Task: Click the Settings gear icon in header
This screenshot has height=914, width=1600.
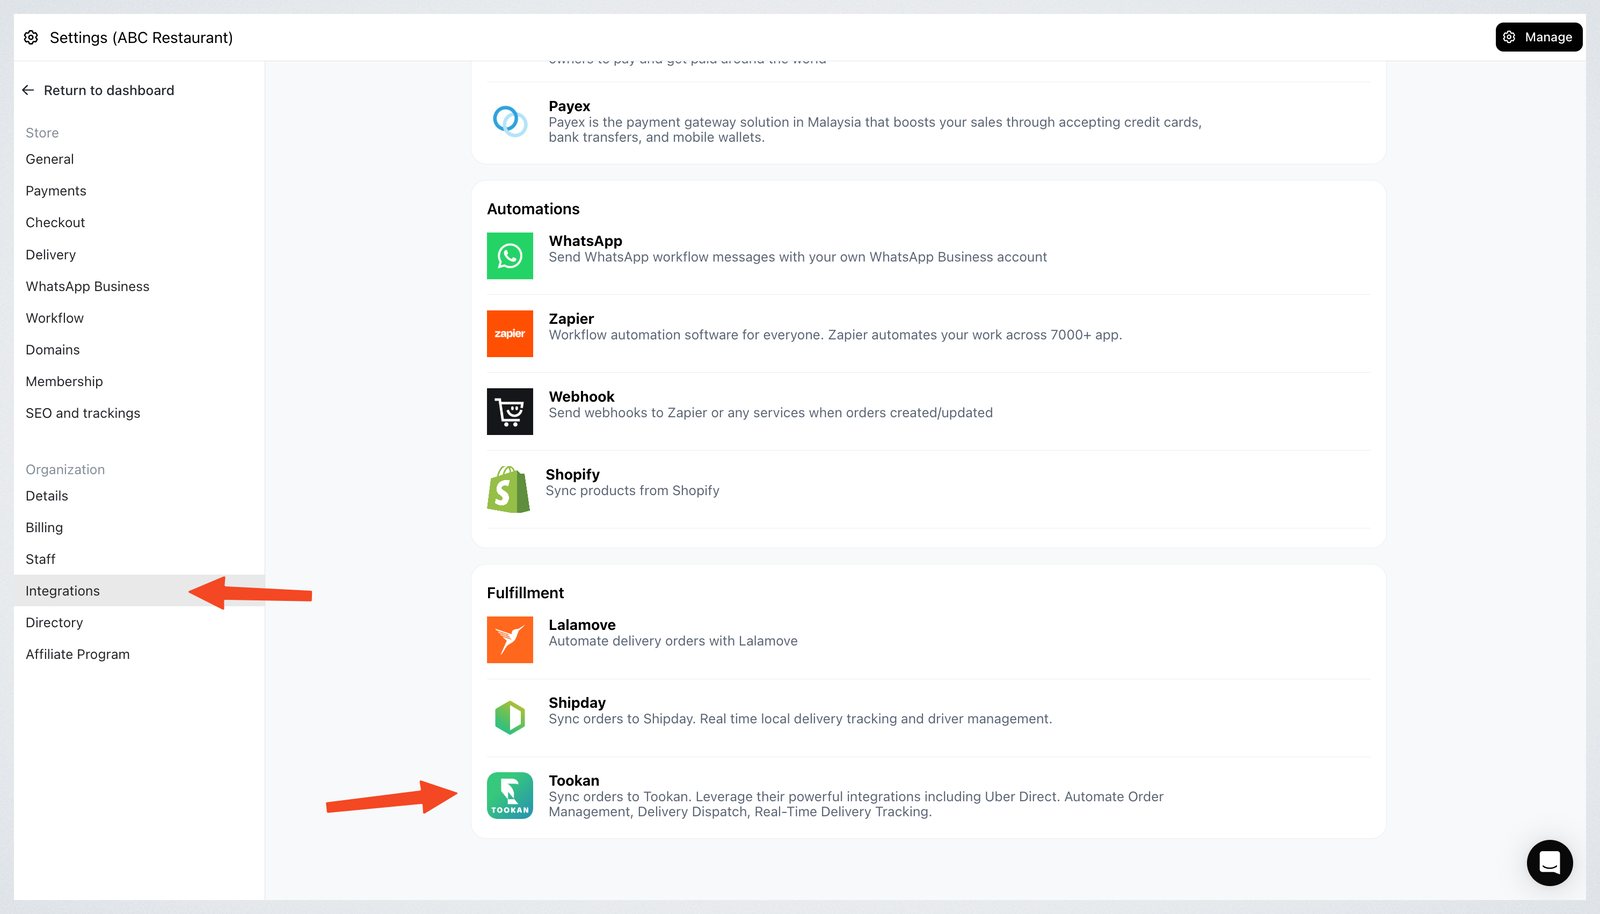Action: coord(31,37)
